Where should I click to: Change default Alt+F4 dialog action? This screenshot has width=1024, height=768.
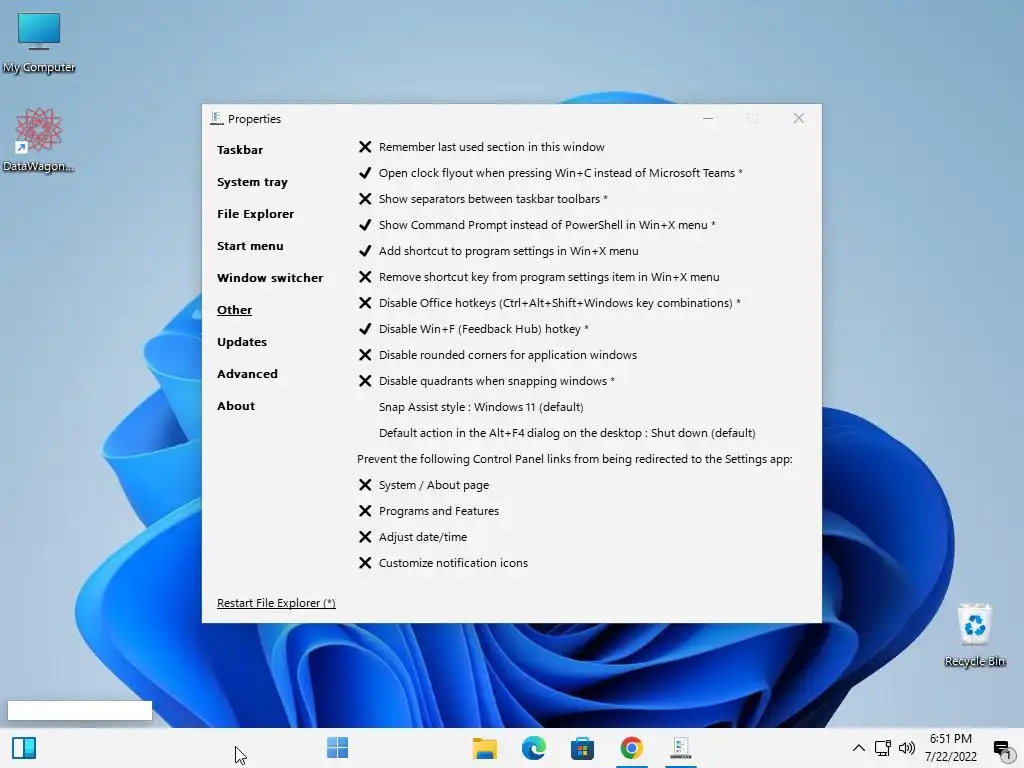[567, 433]
